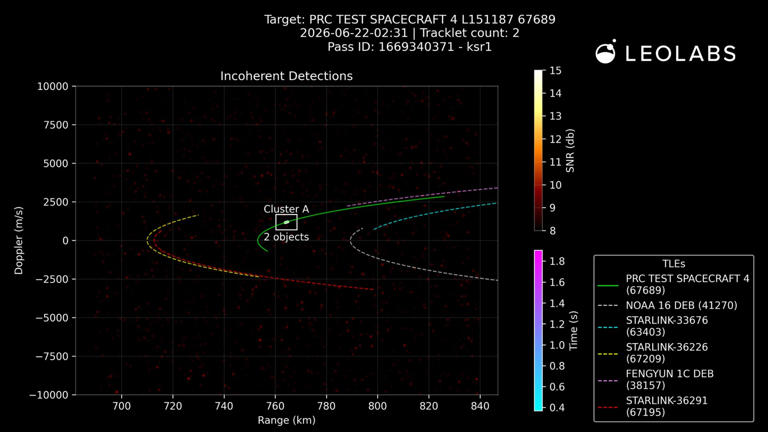Click the TLEs legend heading
Screen dimensions: 768x432
pyautogui.click(x=673, y=264)
